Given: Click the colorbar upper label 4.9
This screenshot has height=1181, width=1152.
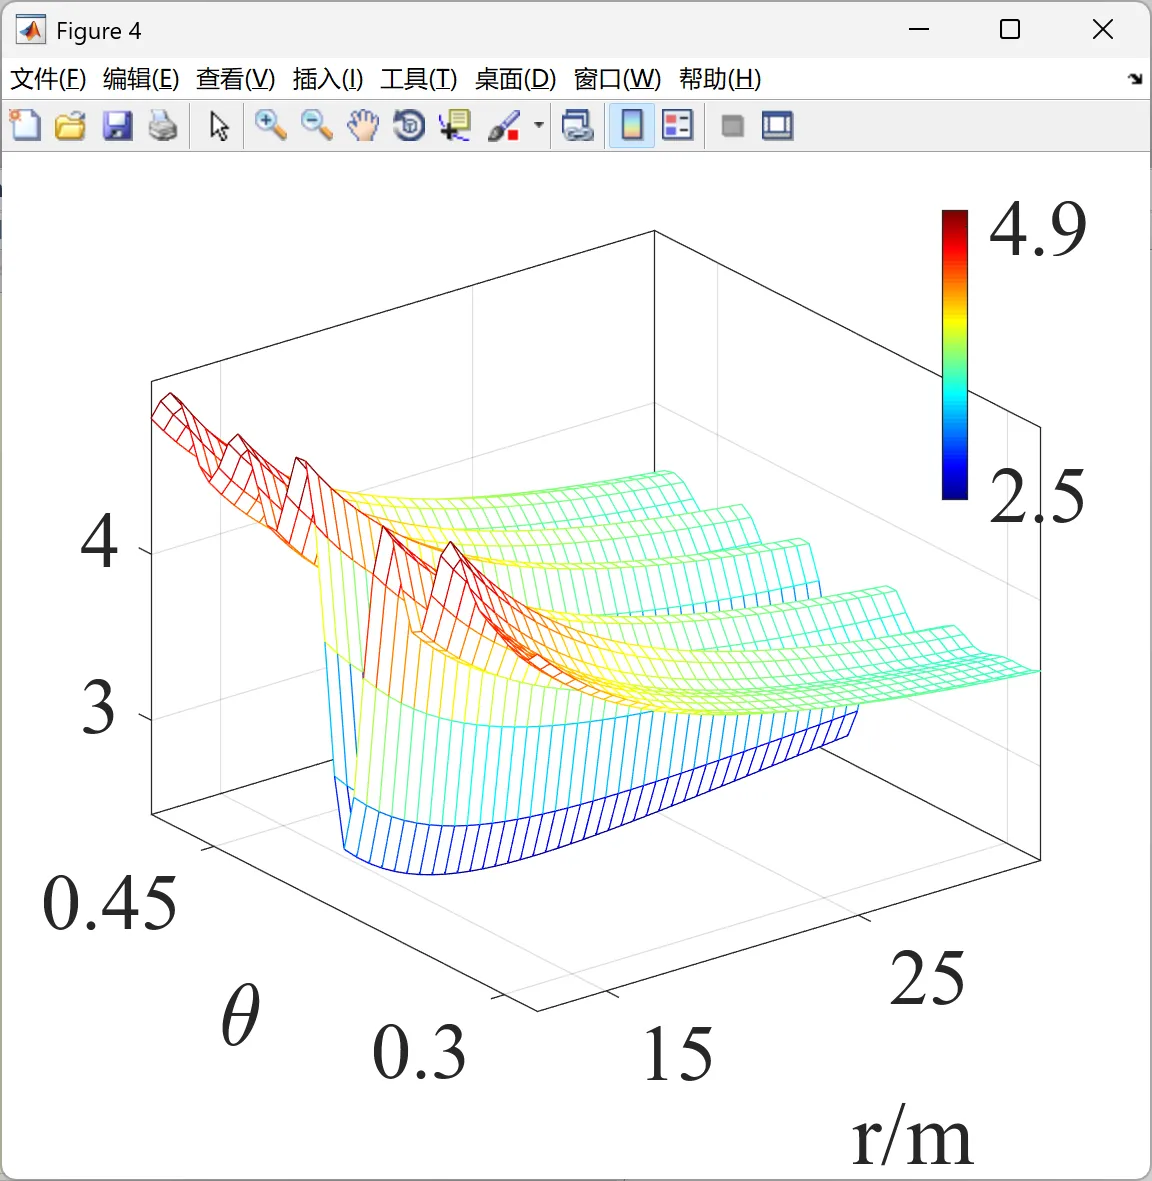Looking at the screenshot, I should point(1038,229).
